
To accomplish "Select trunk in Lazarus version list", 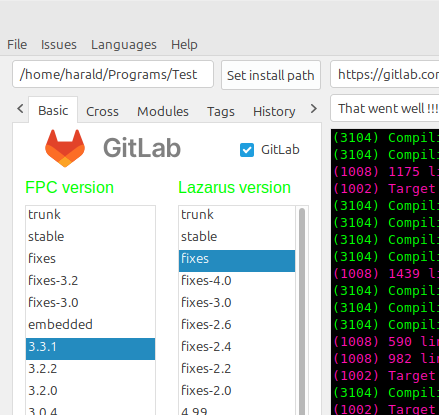I will pos(237,215).
